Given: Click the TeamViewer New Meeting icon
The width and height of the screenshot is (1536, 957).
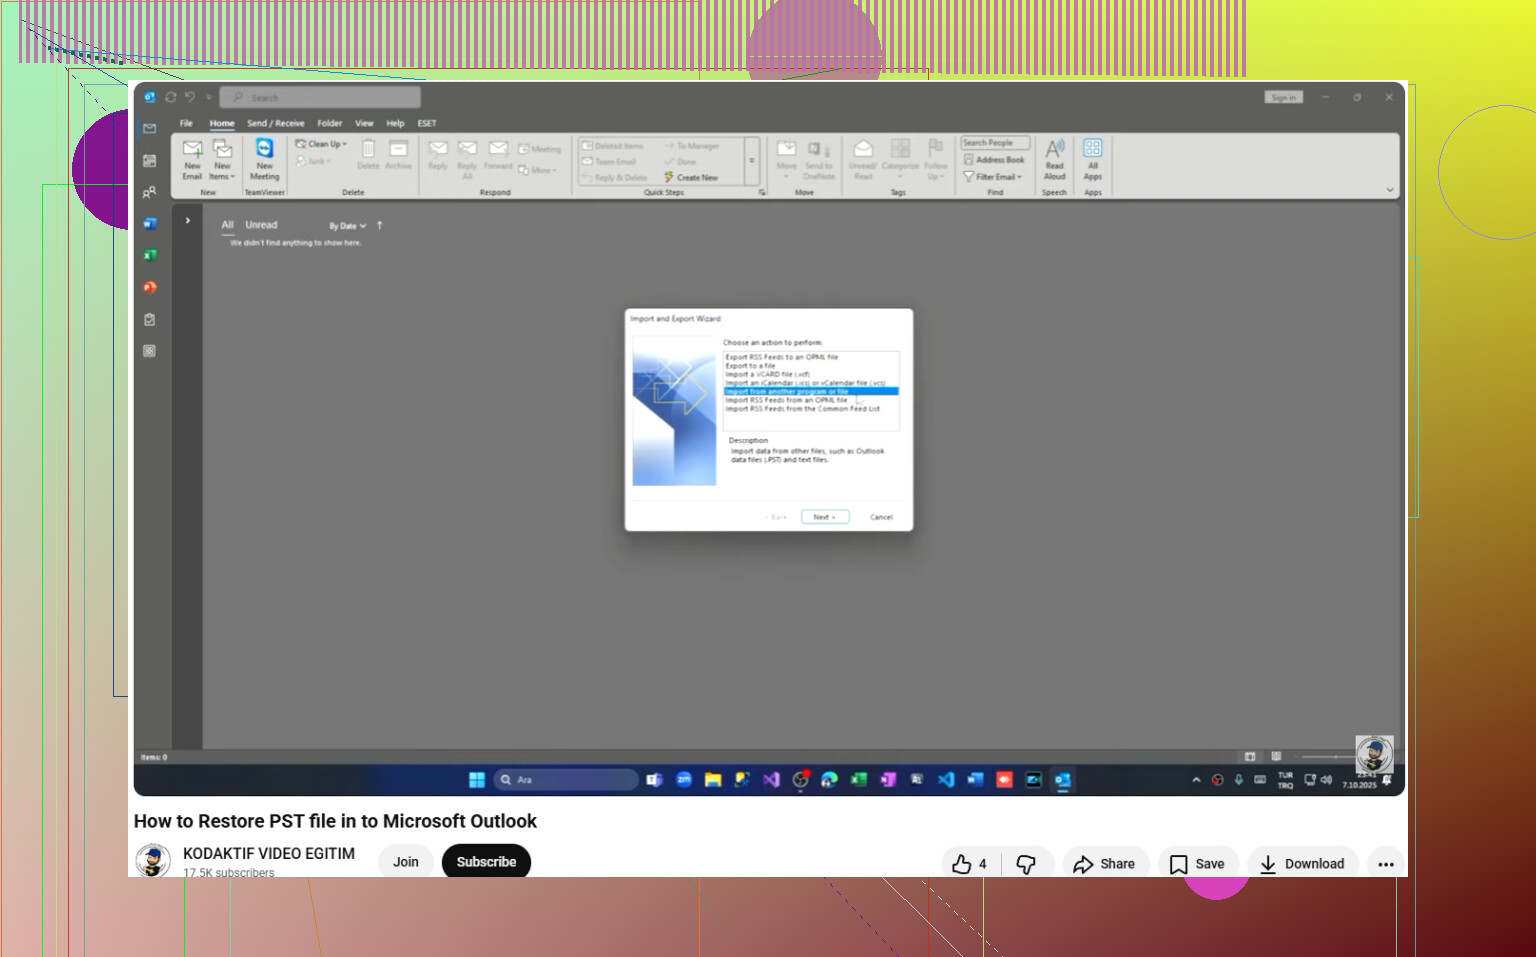Looking at the screenshot, I should pyautogui.click(x=264, y=159).
